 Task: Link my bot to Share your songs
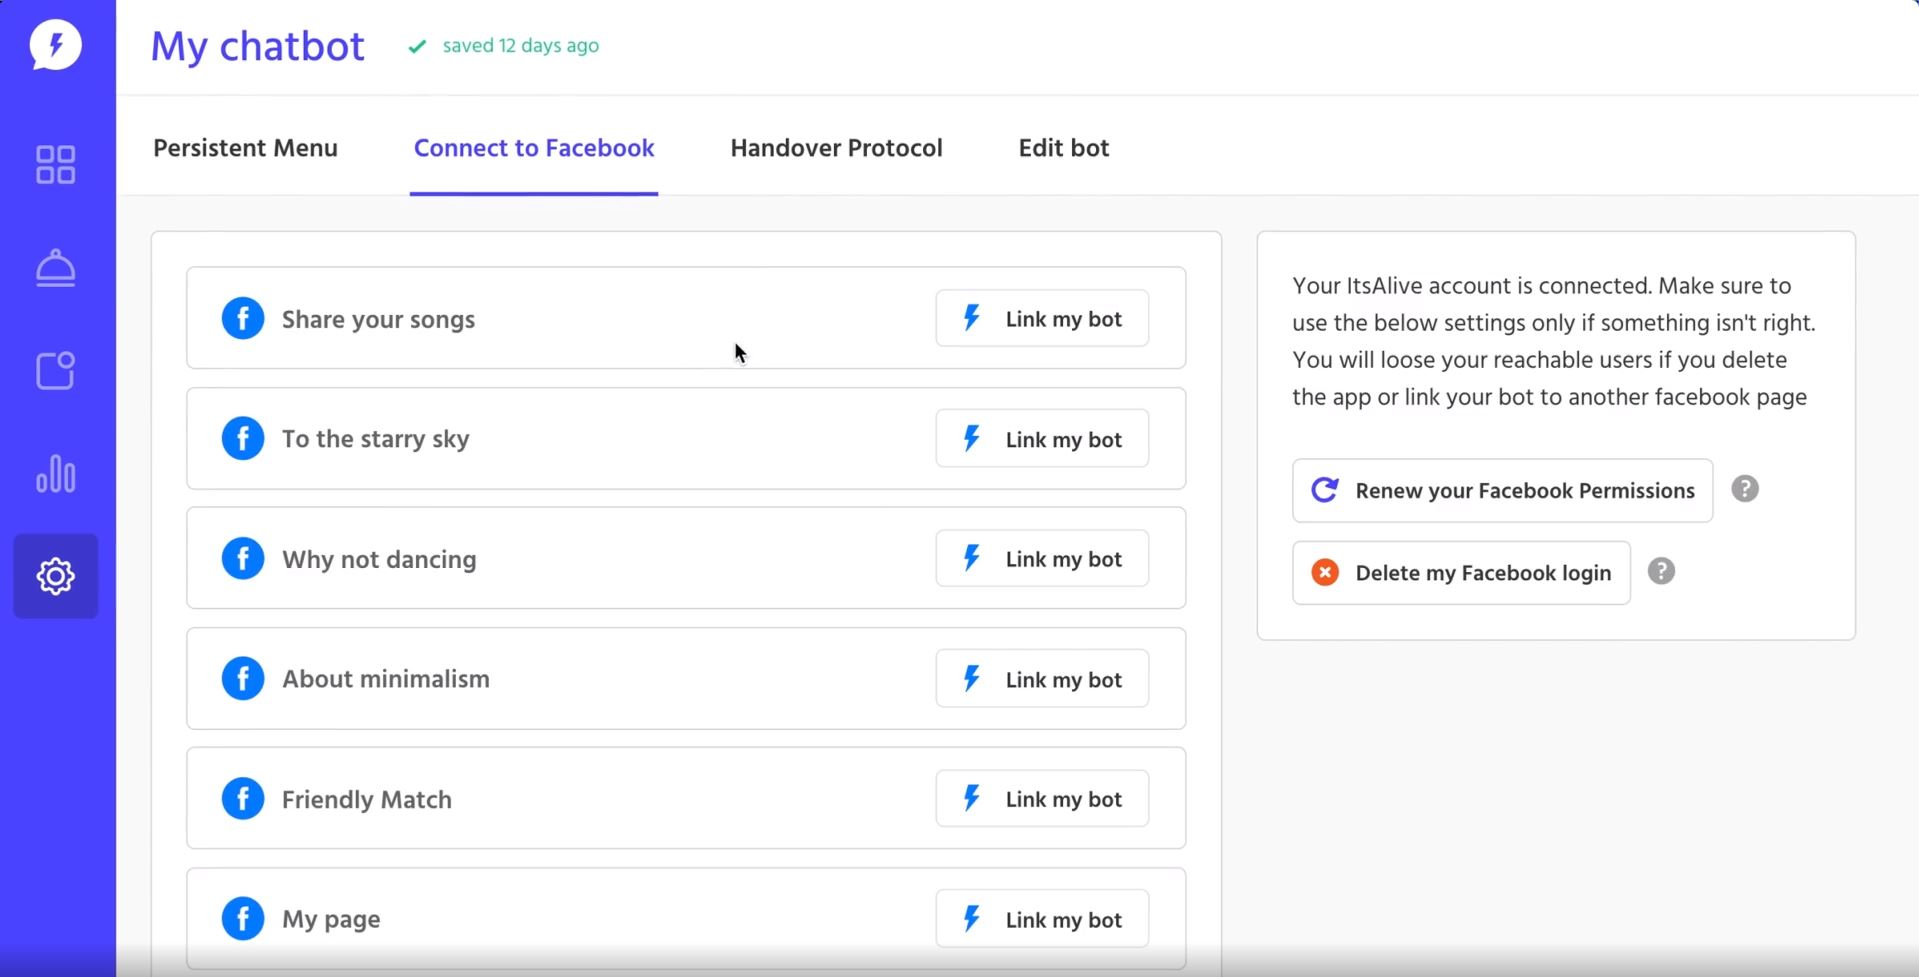pos(1042,319)
